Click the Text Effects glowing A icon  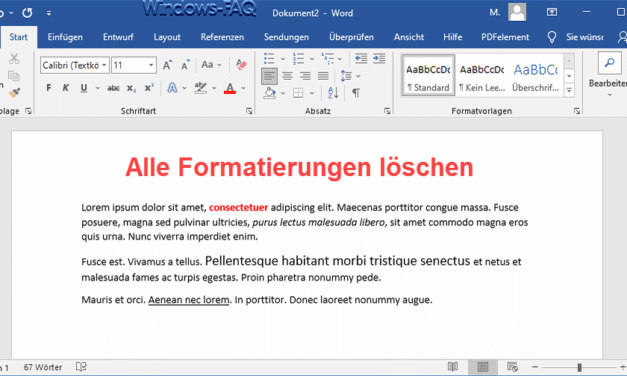[x=172, y=88]
